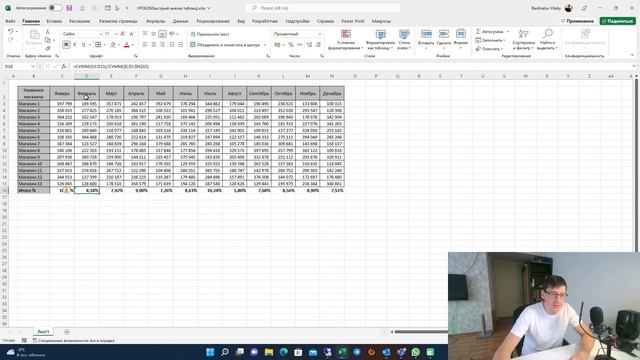Open the Merge and Center dropdown arrow
The width and height of the screenshot is (640, 360).
264,45
